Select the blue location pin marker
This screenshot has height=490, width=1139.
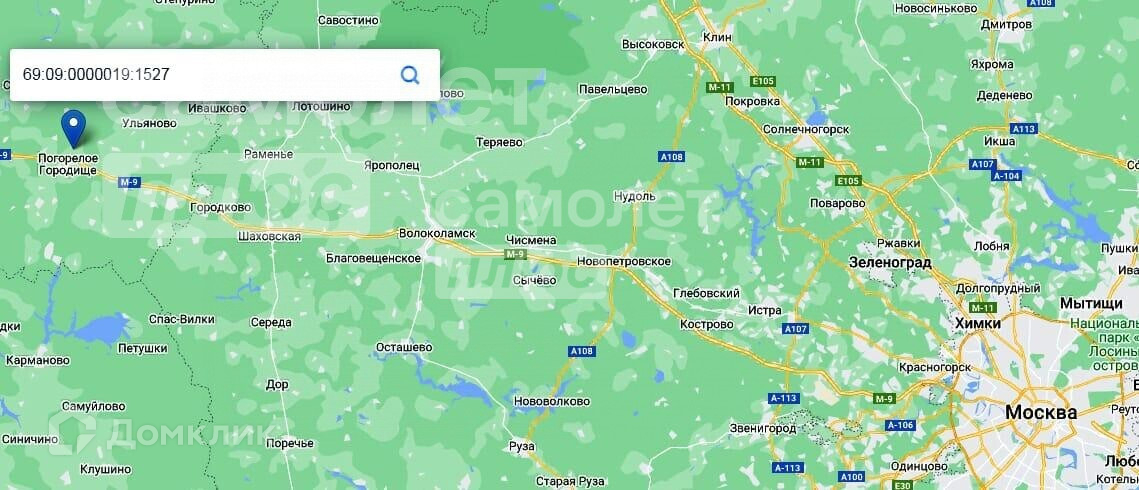point(73,128)
